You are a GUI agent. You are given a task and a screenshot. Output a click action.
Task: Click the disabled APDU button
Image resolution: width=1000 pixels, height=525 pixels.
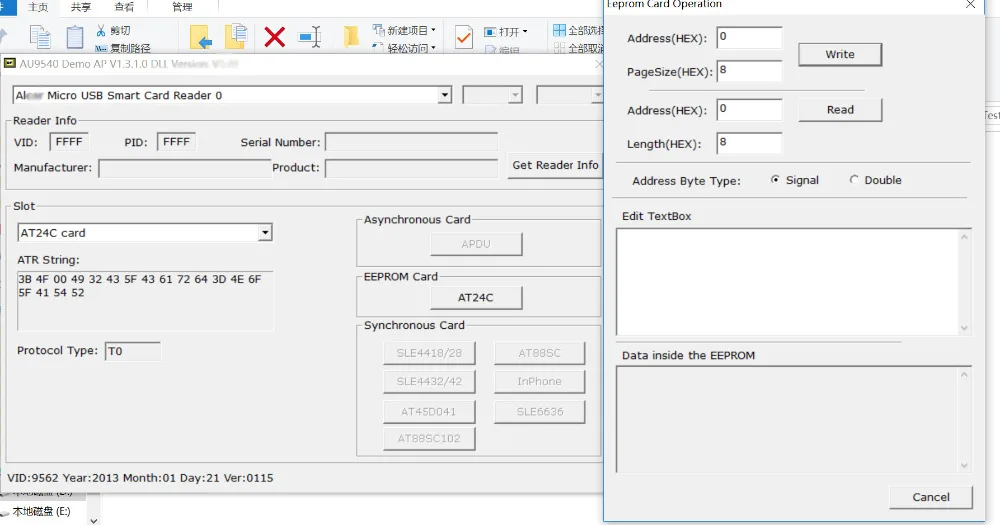pos(476,244)
